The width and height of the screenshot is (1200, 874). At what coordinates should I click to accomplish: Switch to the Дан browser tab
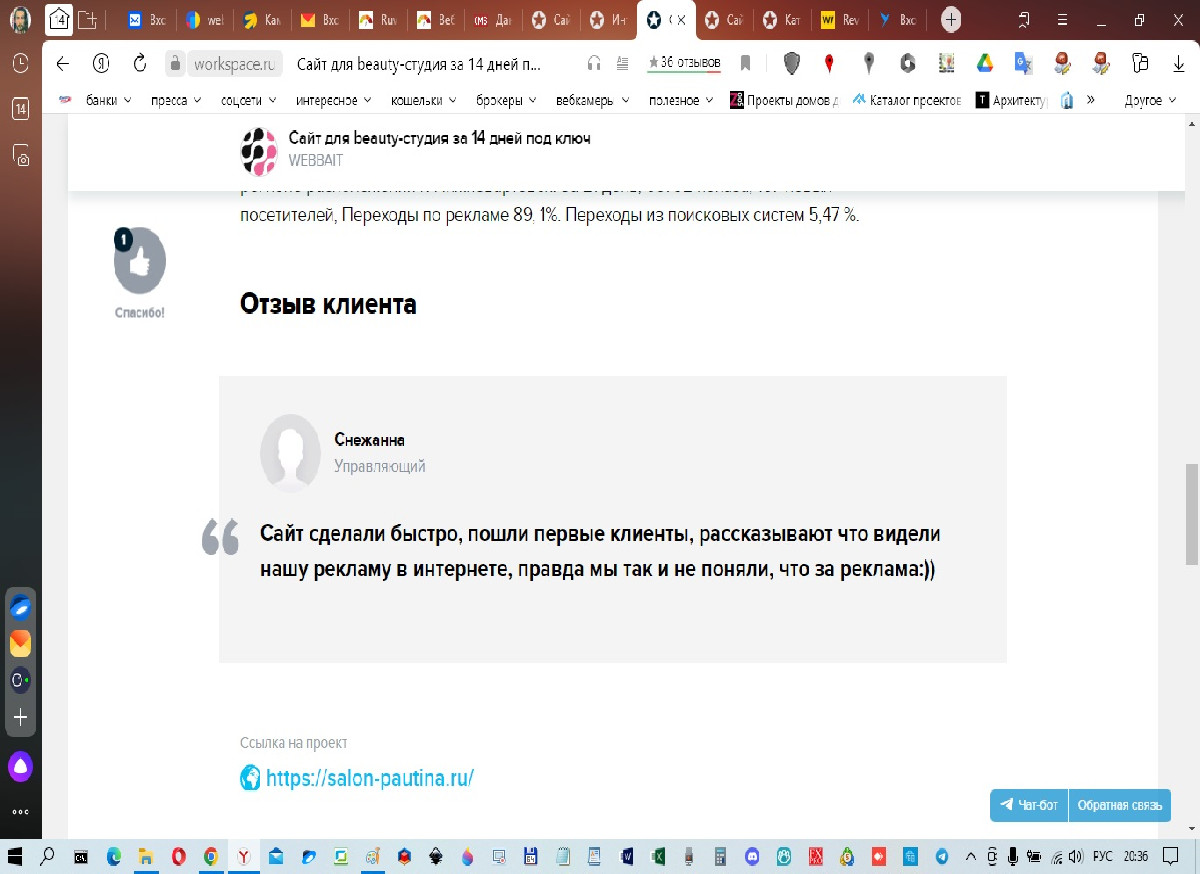point(493,20)
